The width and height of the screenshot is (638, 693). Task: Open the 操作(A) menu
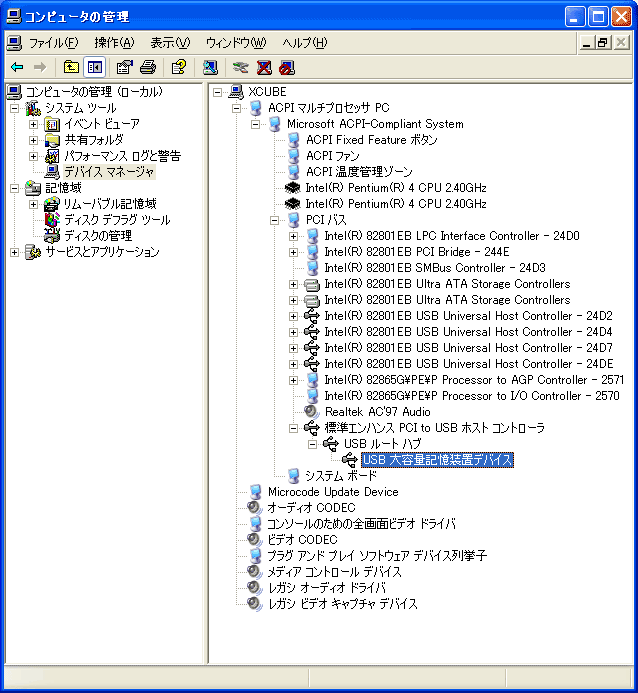(x=114, y=43)
